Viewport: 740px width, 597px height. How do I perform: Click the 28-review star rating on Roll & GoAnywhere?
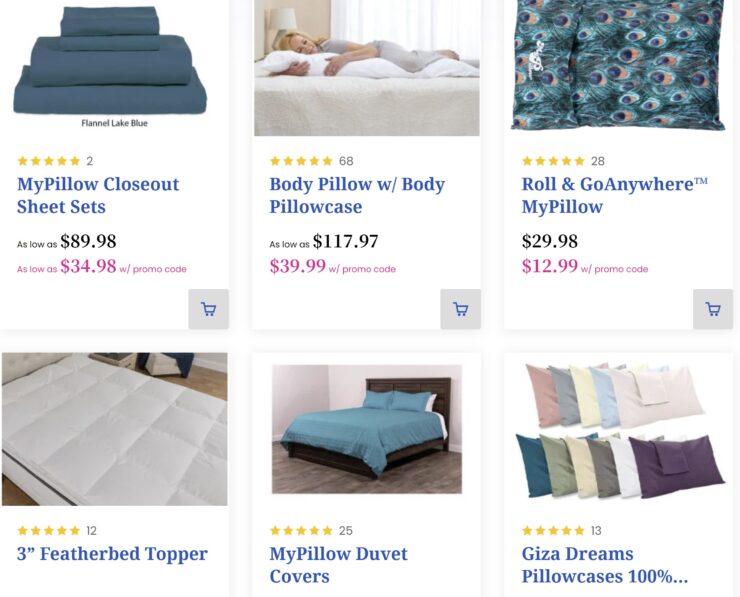pos(553,161)
